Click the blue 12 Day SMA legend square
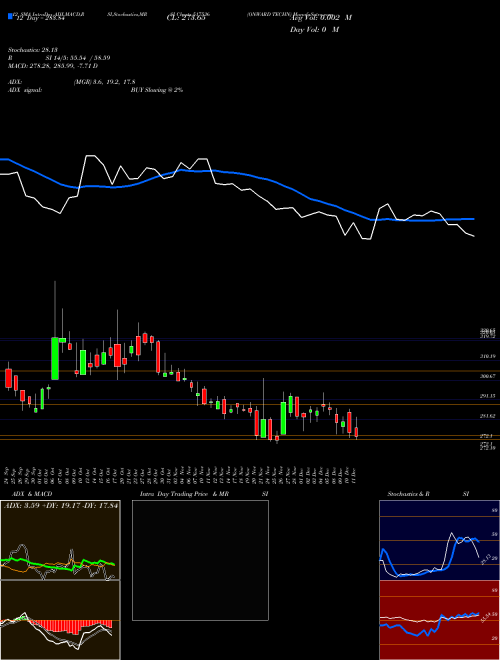This screenshot has width=500, height=660. pos(10,16)
